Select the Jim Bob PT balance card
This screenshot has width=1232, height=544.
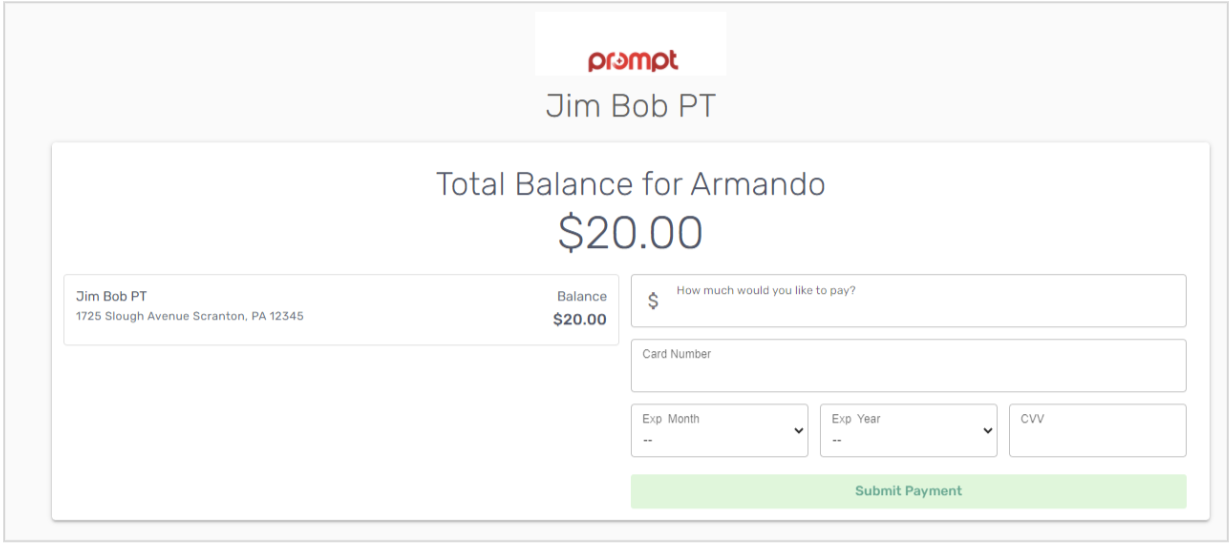pos(341,310)
